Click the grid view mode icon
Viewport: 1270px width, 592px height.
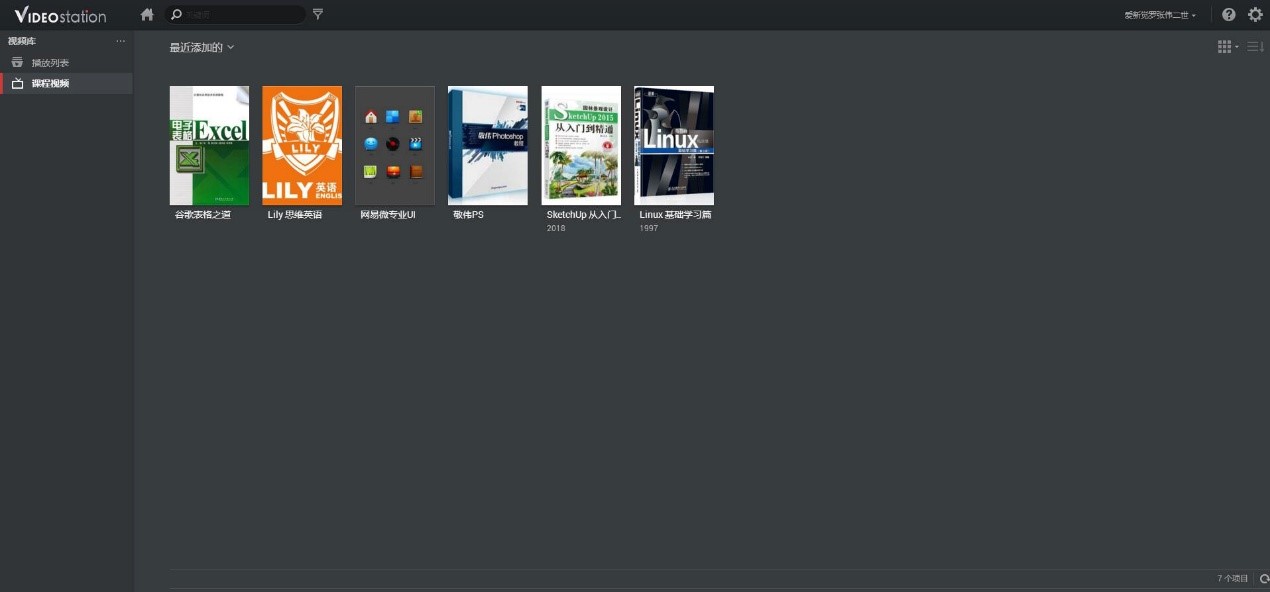tap(1226, 47)
